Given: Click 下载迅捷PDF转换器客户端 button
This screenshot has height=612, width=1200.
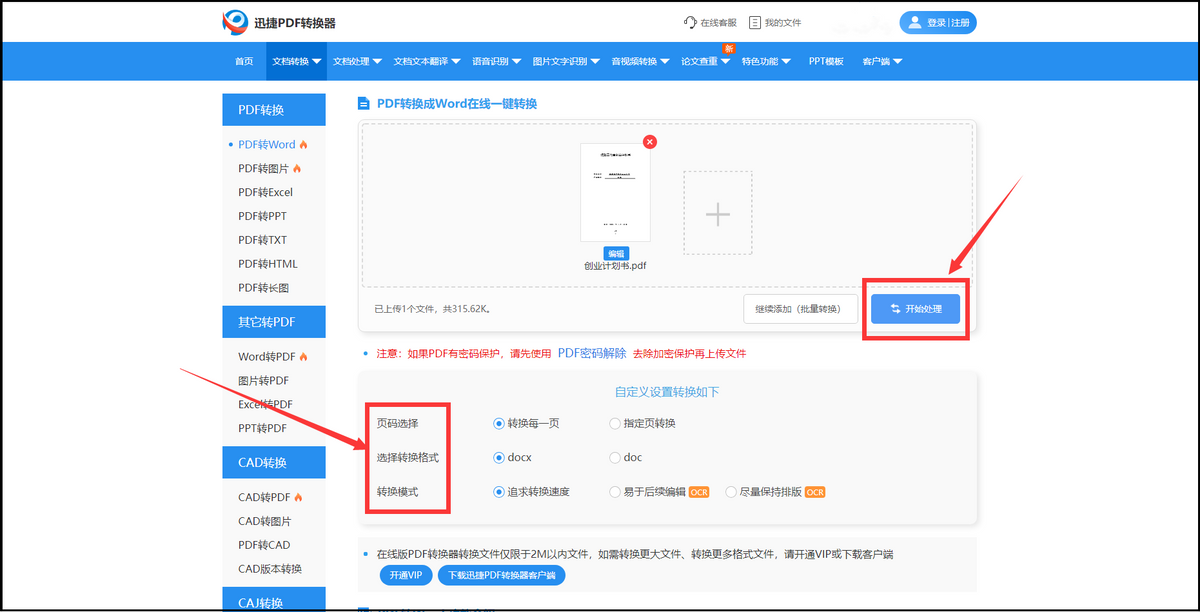Looking at the screenshot, I should click(x=501, y=575).
